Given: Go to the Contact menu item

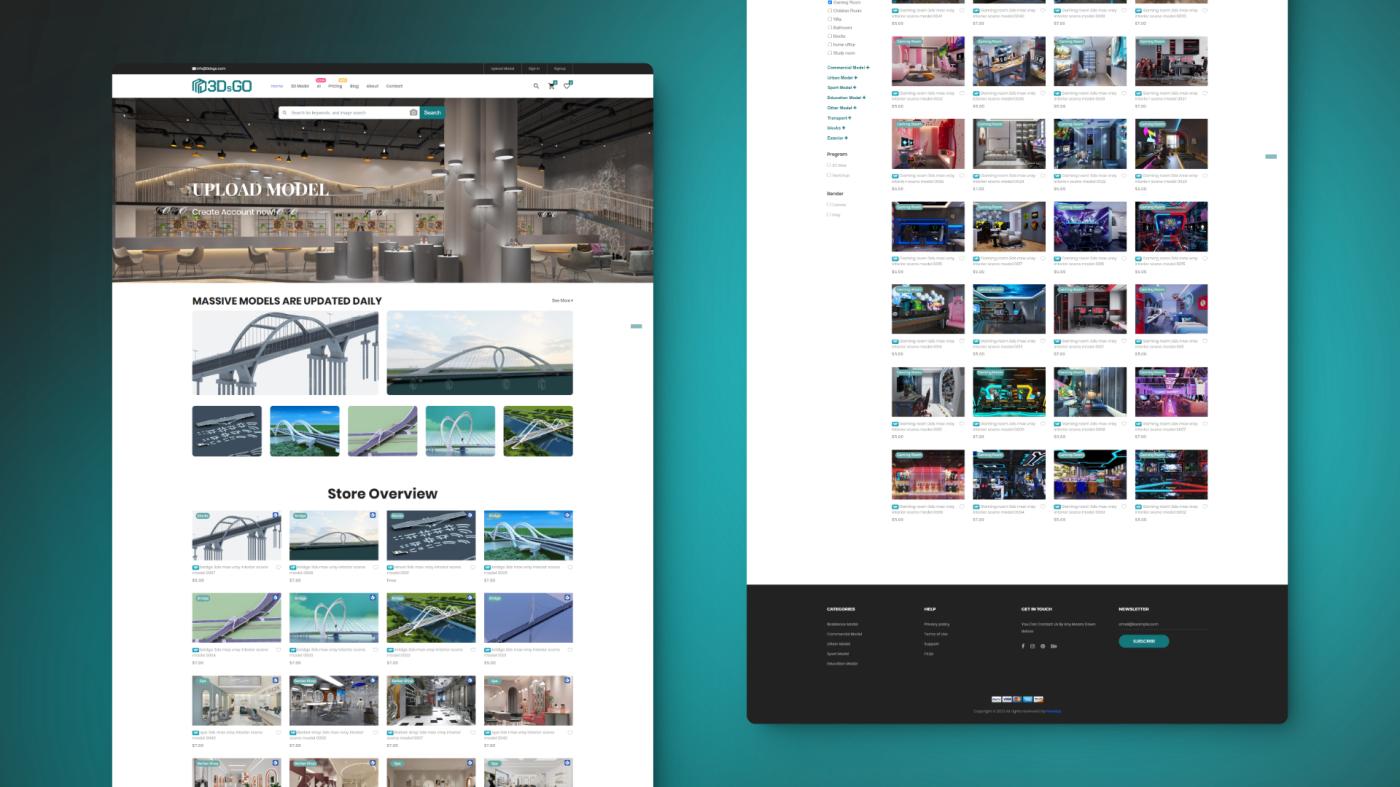Looking at the screenshot, I should 394,86.
